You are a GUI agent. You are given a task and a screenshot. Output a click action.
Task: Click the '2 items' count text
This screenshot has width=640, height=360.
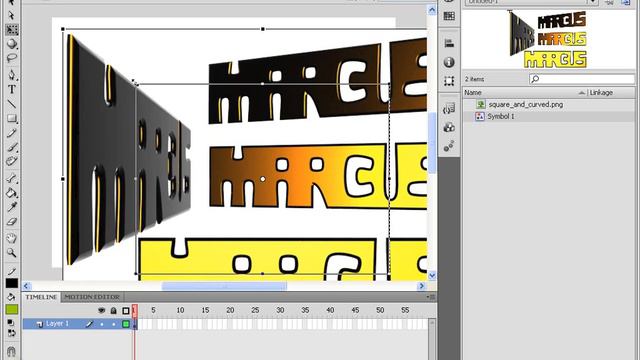tap(474, 79)
